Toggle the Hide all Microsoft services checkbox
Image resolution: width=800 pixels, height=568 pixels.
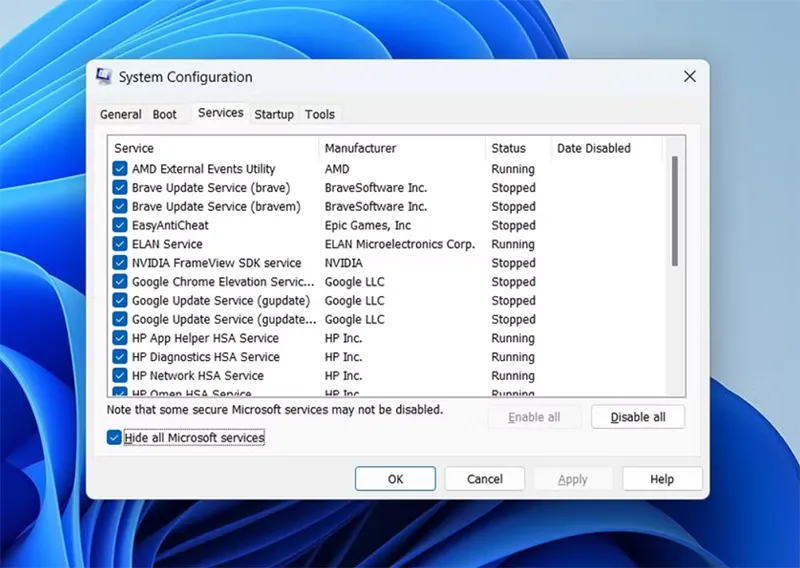[114, 438]
